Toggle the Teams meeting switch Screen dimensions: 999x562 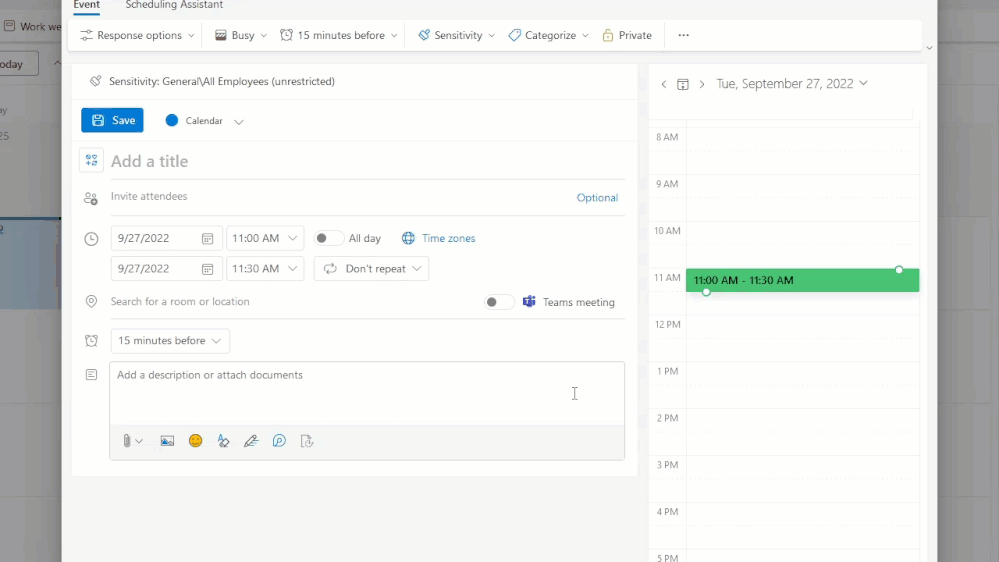tap(498, 302)
